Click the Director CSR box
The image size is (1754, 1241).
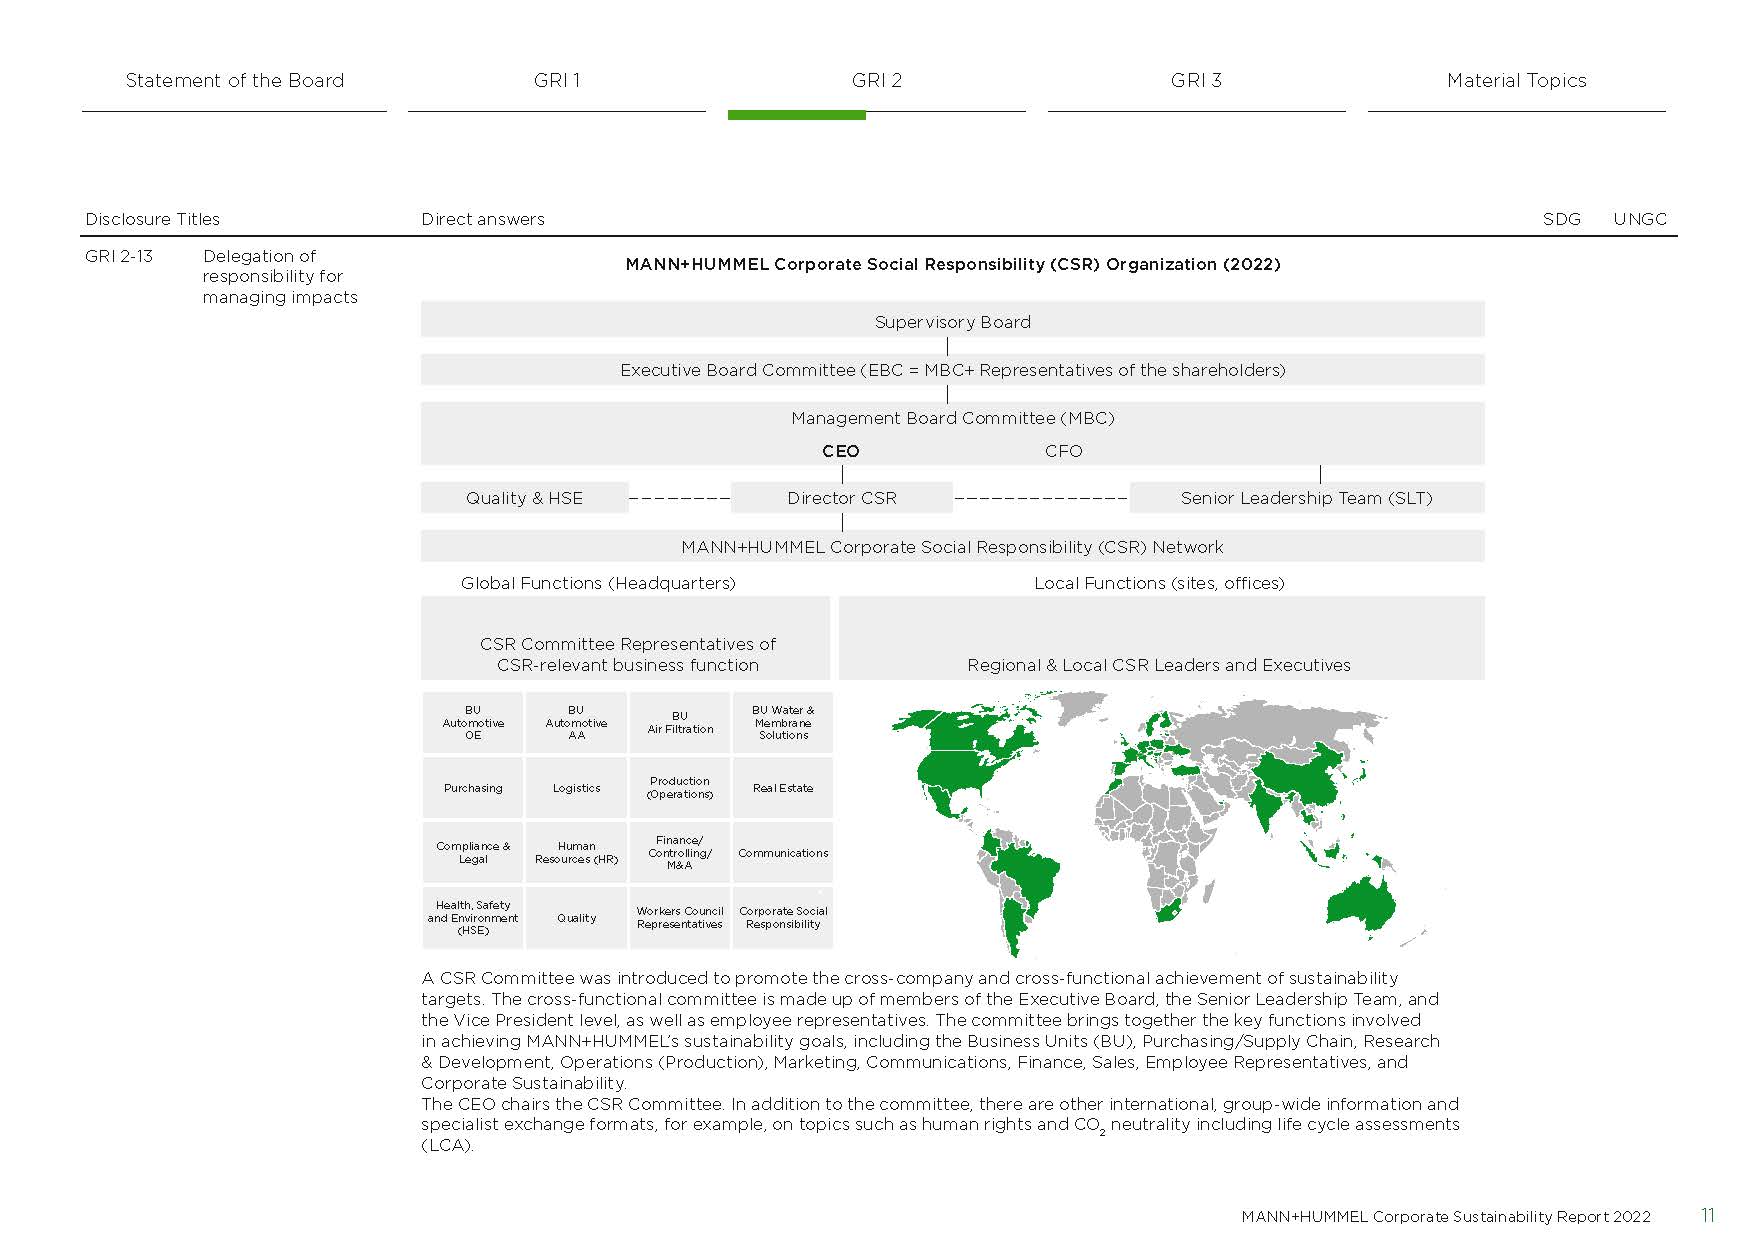click(x=842, y=498)
